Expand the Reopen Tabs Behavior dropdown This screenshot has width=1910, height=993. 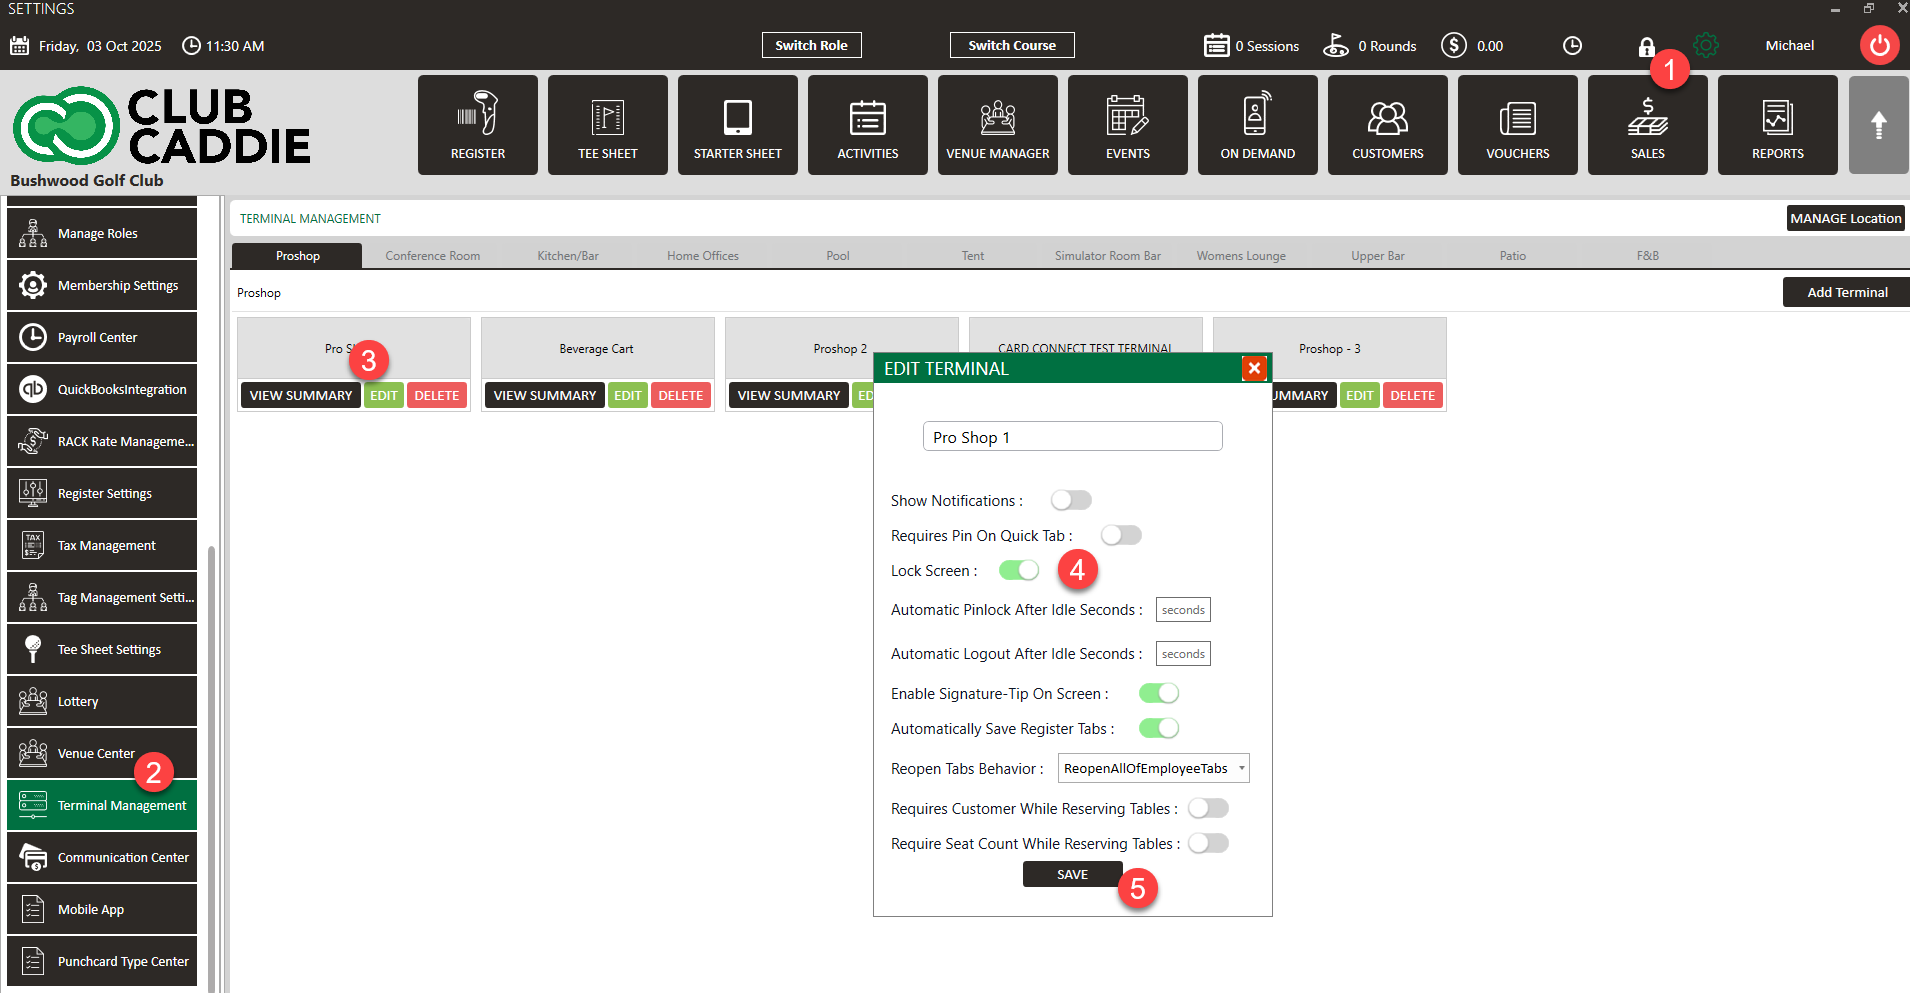click(x=1154, y=768)
